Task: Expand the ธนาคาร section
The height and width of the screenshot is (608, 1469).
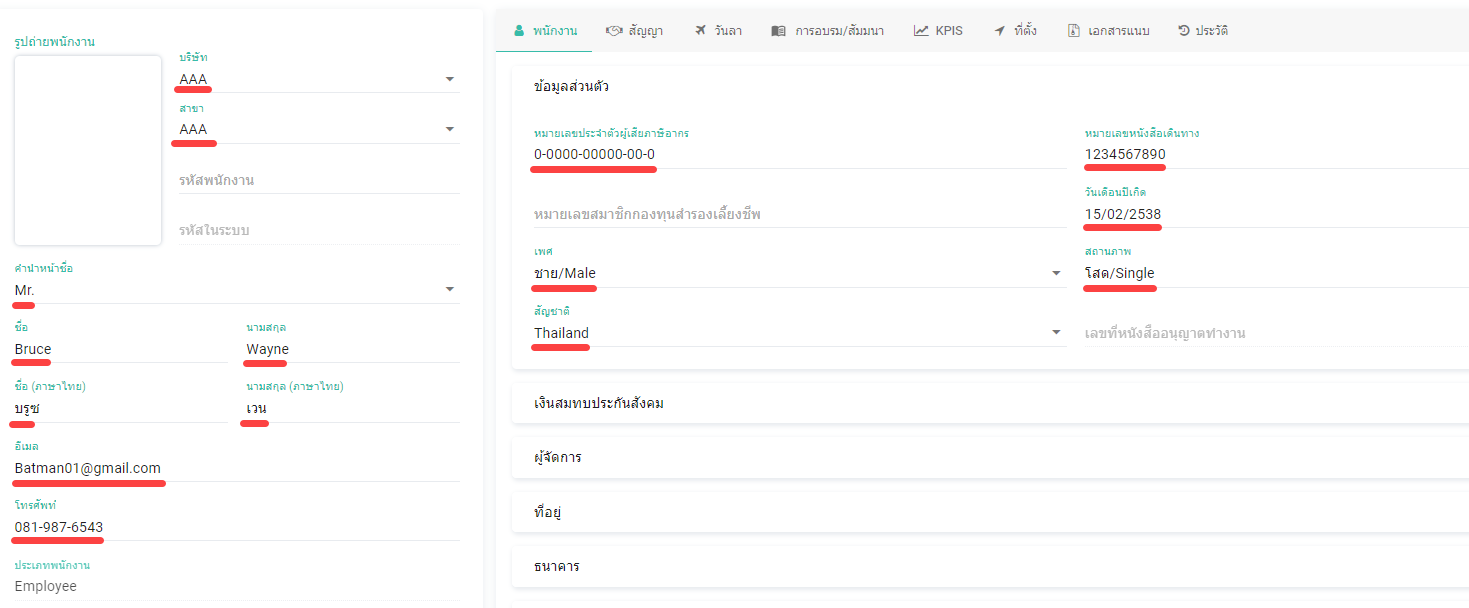Action: 990,566
